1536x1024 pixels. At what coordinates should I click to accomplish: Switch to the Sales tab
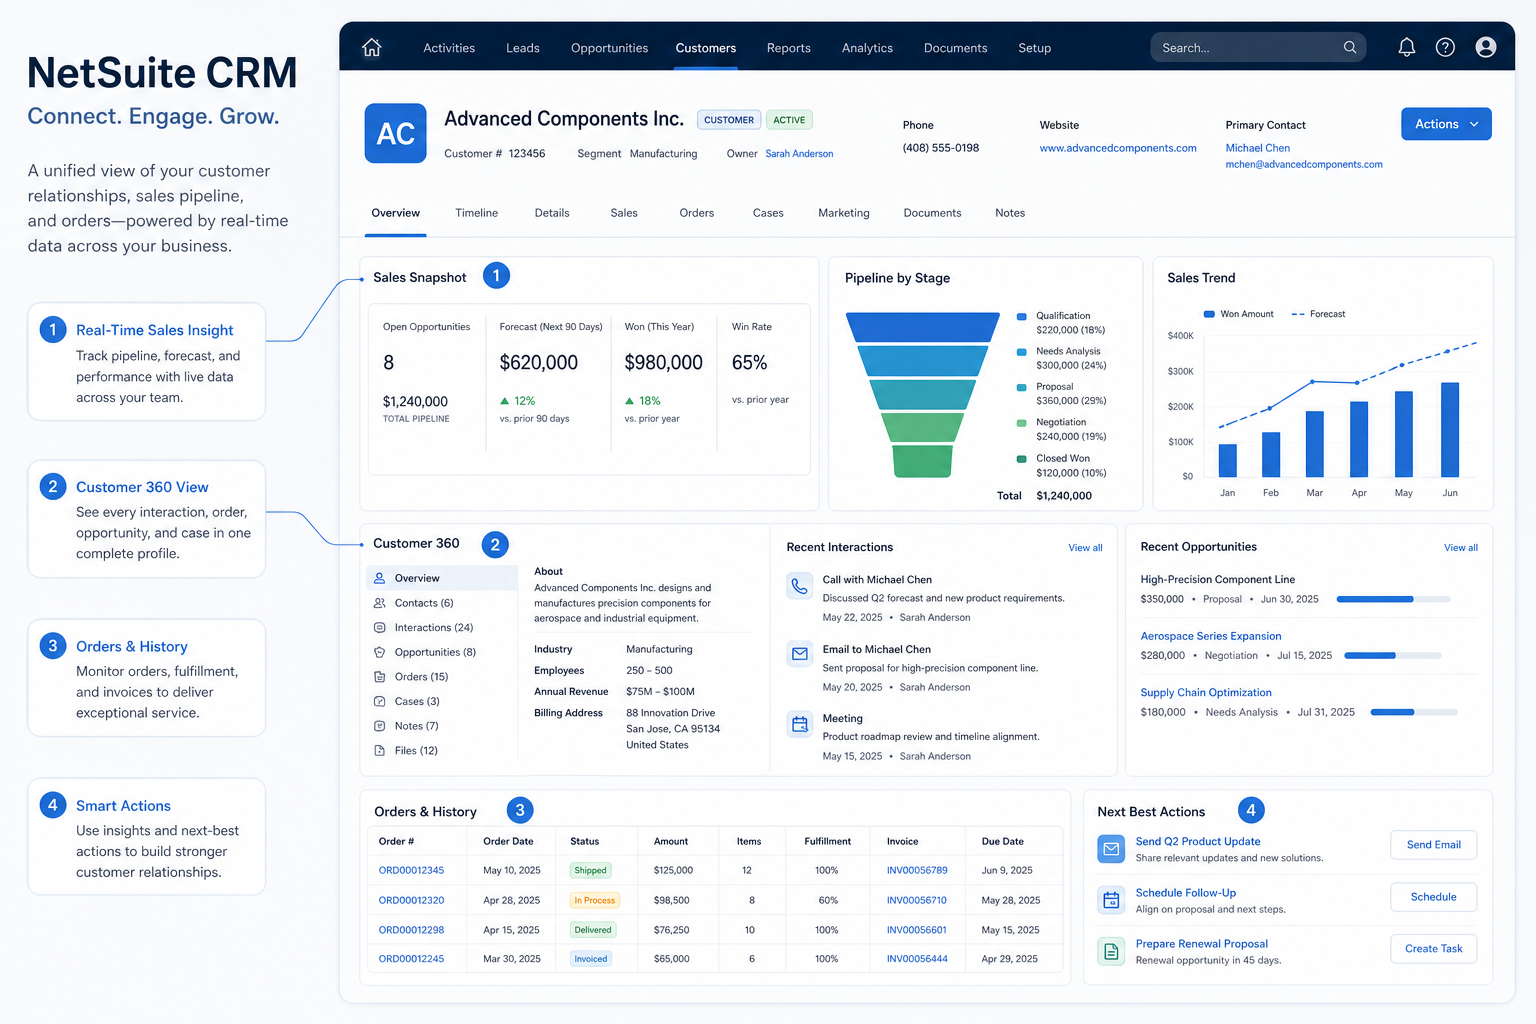tap(624, 213)
